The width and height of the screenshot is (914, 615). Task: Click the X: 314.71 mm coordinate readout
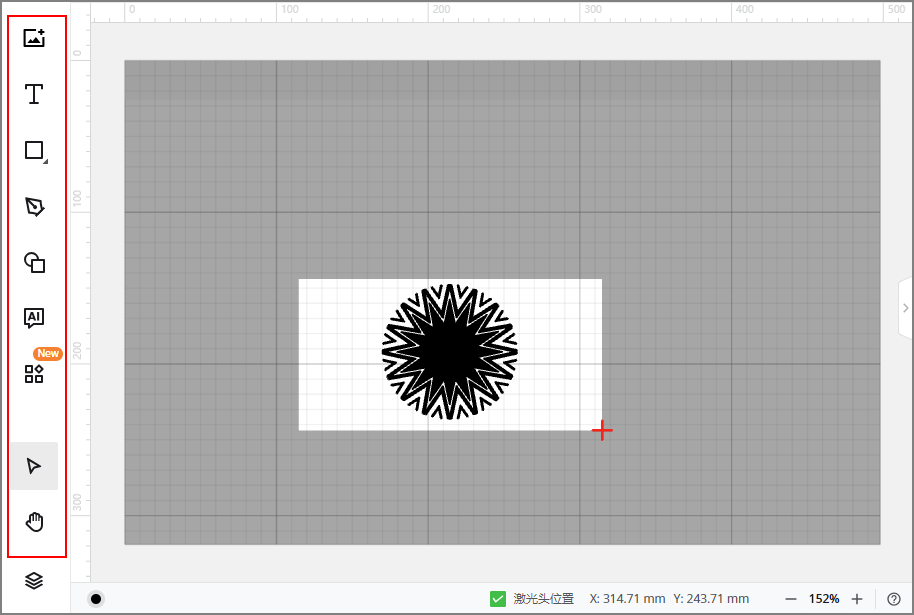[627, 599]
